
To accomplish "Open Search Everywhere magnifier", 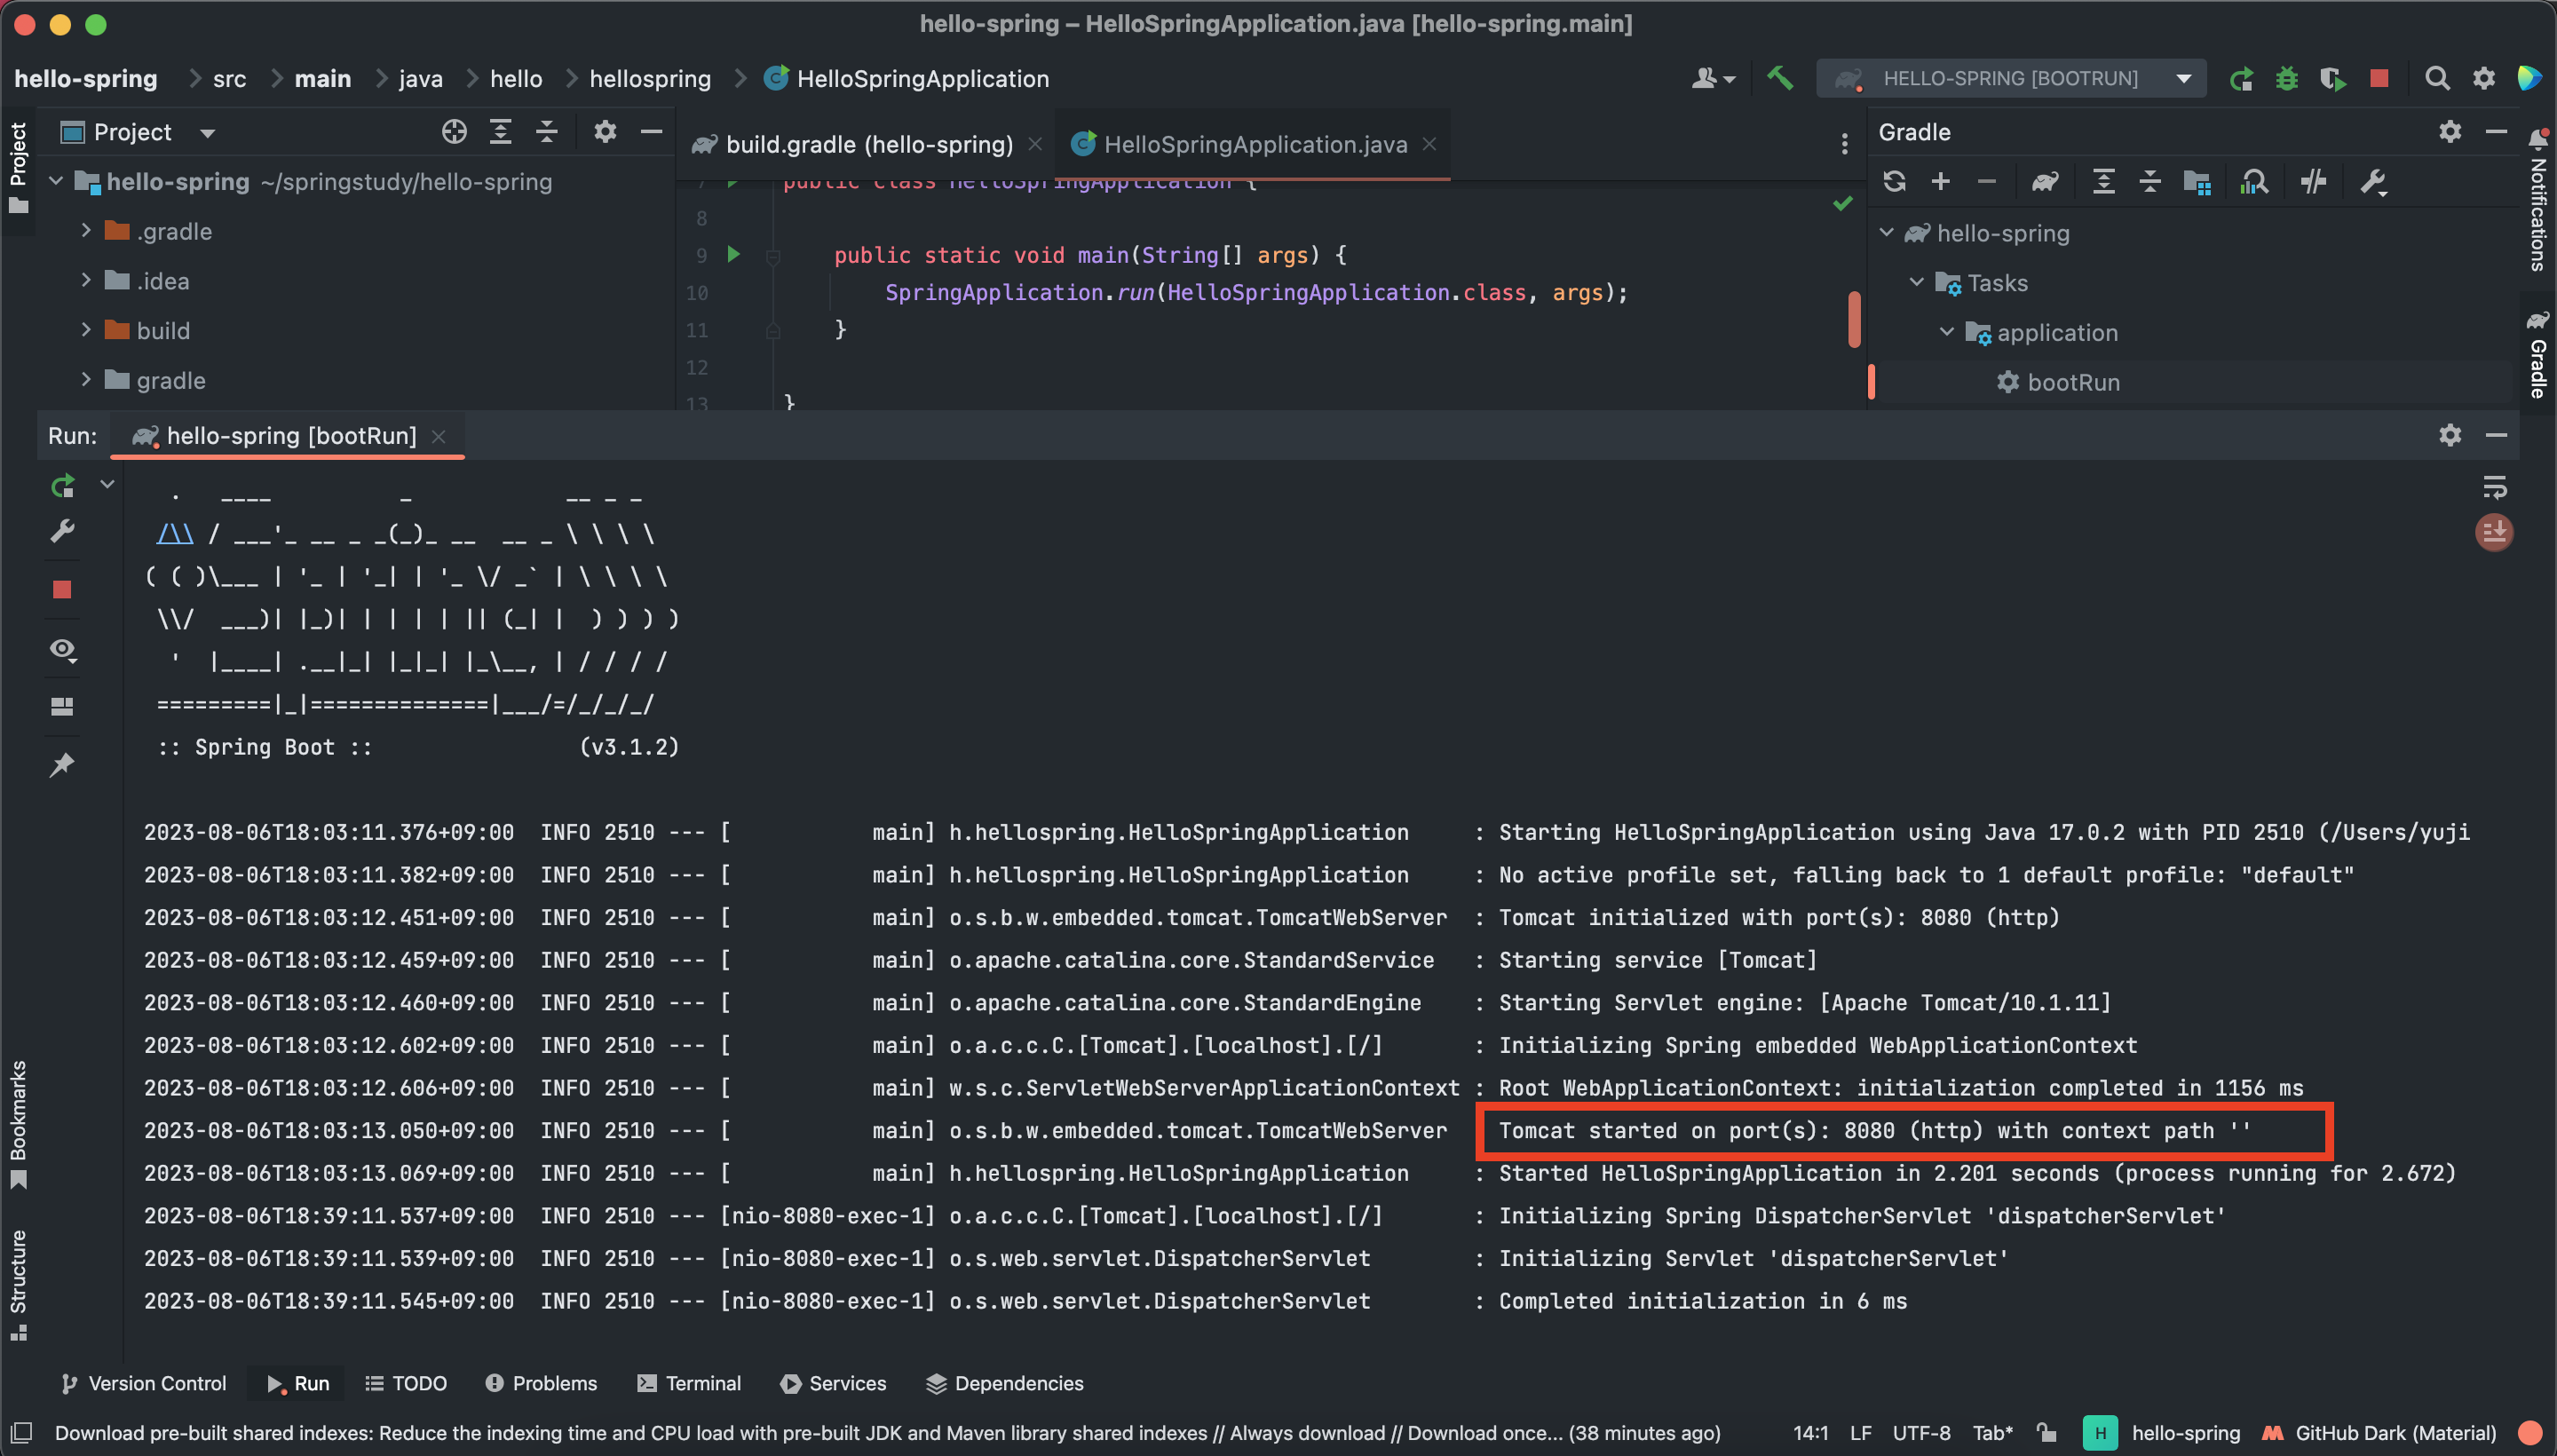I will (2437, 78).
